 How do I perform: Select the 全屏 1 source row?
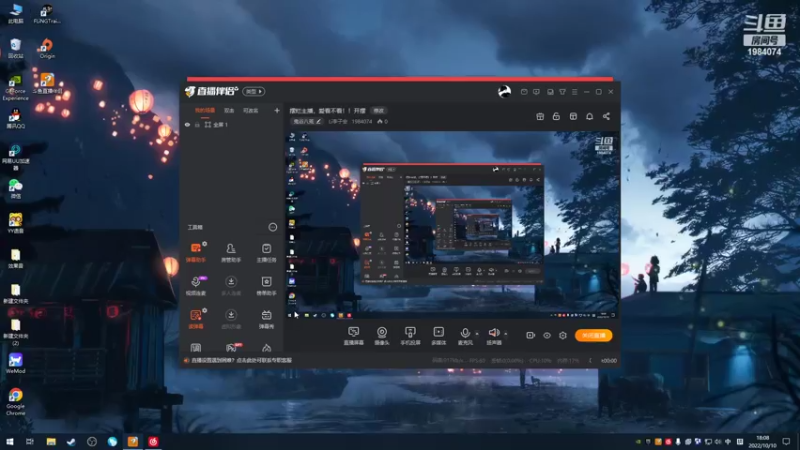point(231,125)
